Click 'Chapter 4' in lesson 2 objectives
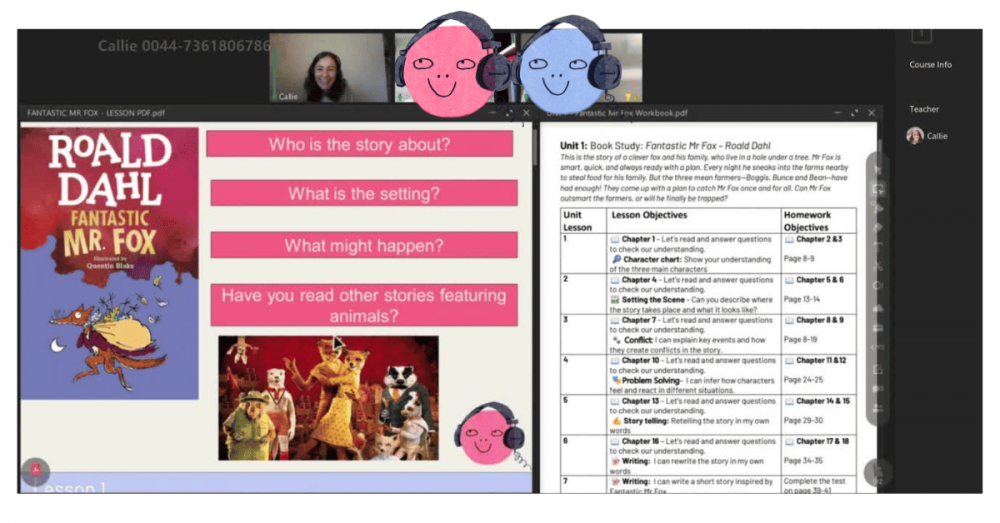Screen dimensions: 1000x523 point(639,280)
